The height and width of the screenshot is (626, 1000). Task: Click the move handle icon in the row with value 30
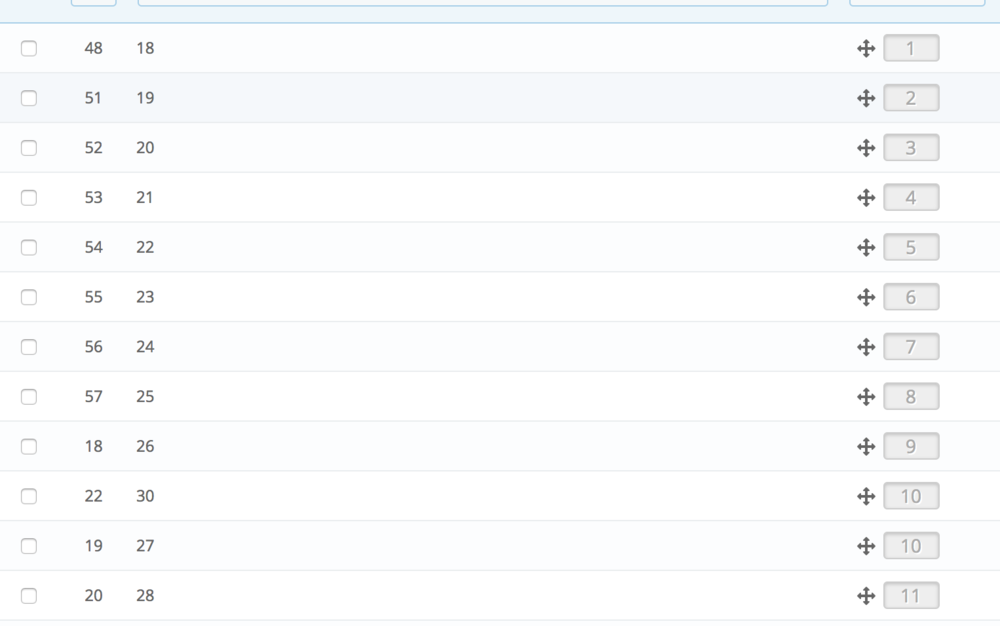click(865, 496)
